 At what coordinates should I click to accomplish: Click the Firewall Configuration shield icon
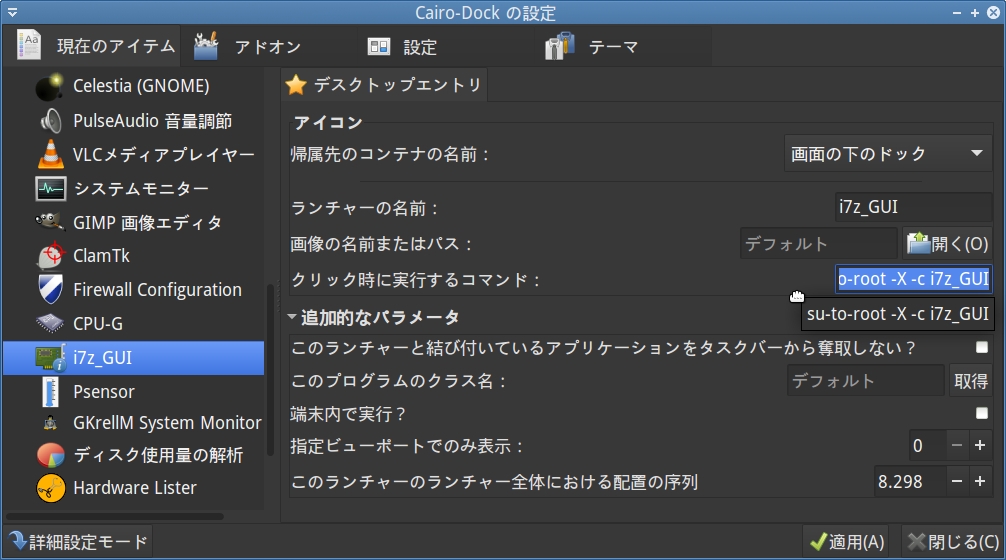50,289
